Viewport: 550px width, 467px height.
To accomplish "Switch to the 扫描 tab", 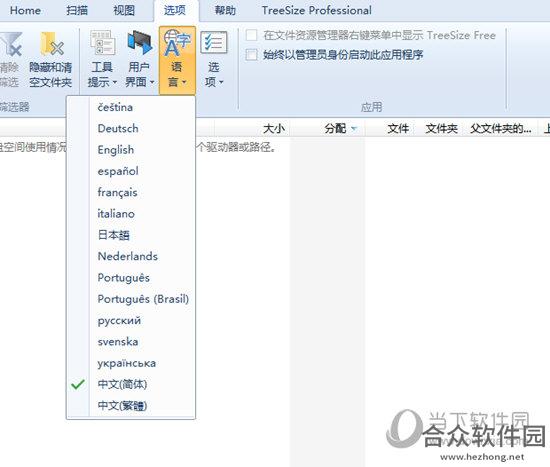I will click(x=77, y=11).
